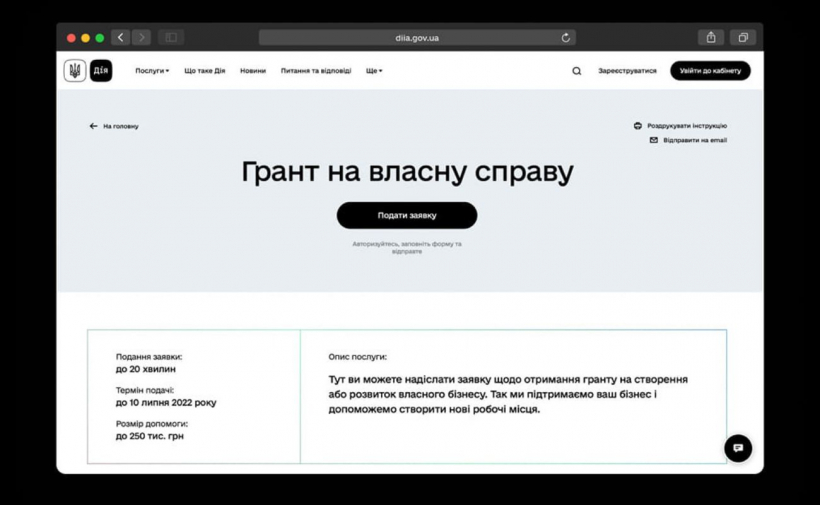Go to Новини section
Viewport: 820px width, 505px height.
pyautogui.click(x=253, y=71)
